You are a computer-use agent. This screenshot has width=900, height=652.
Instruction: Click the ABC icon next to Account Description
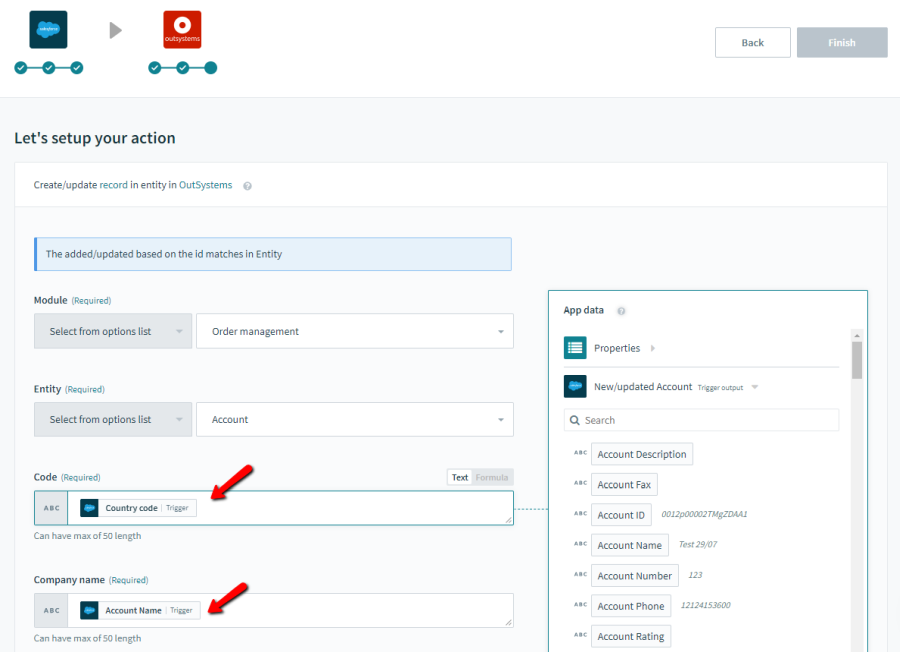tap(580, 453)
